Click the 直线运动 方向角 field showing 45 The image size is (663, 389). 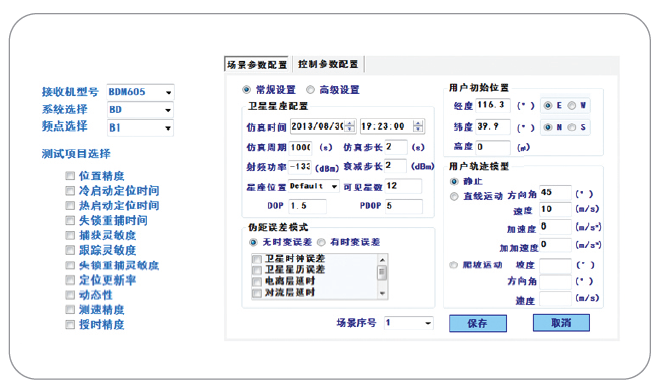[555, 193]
